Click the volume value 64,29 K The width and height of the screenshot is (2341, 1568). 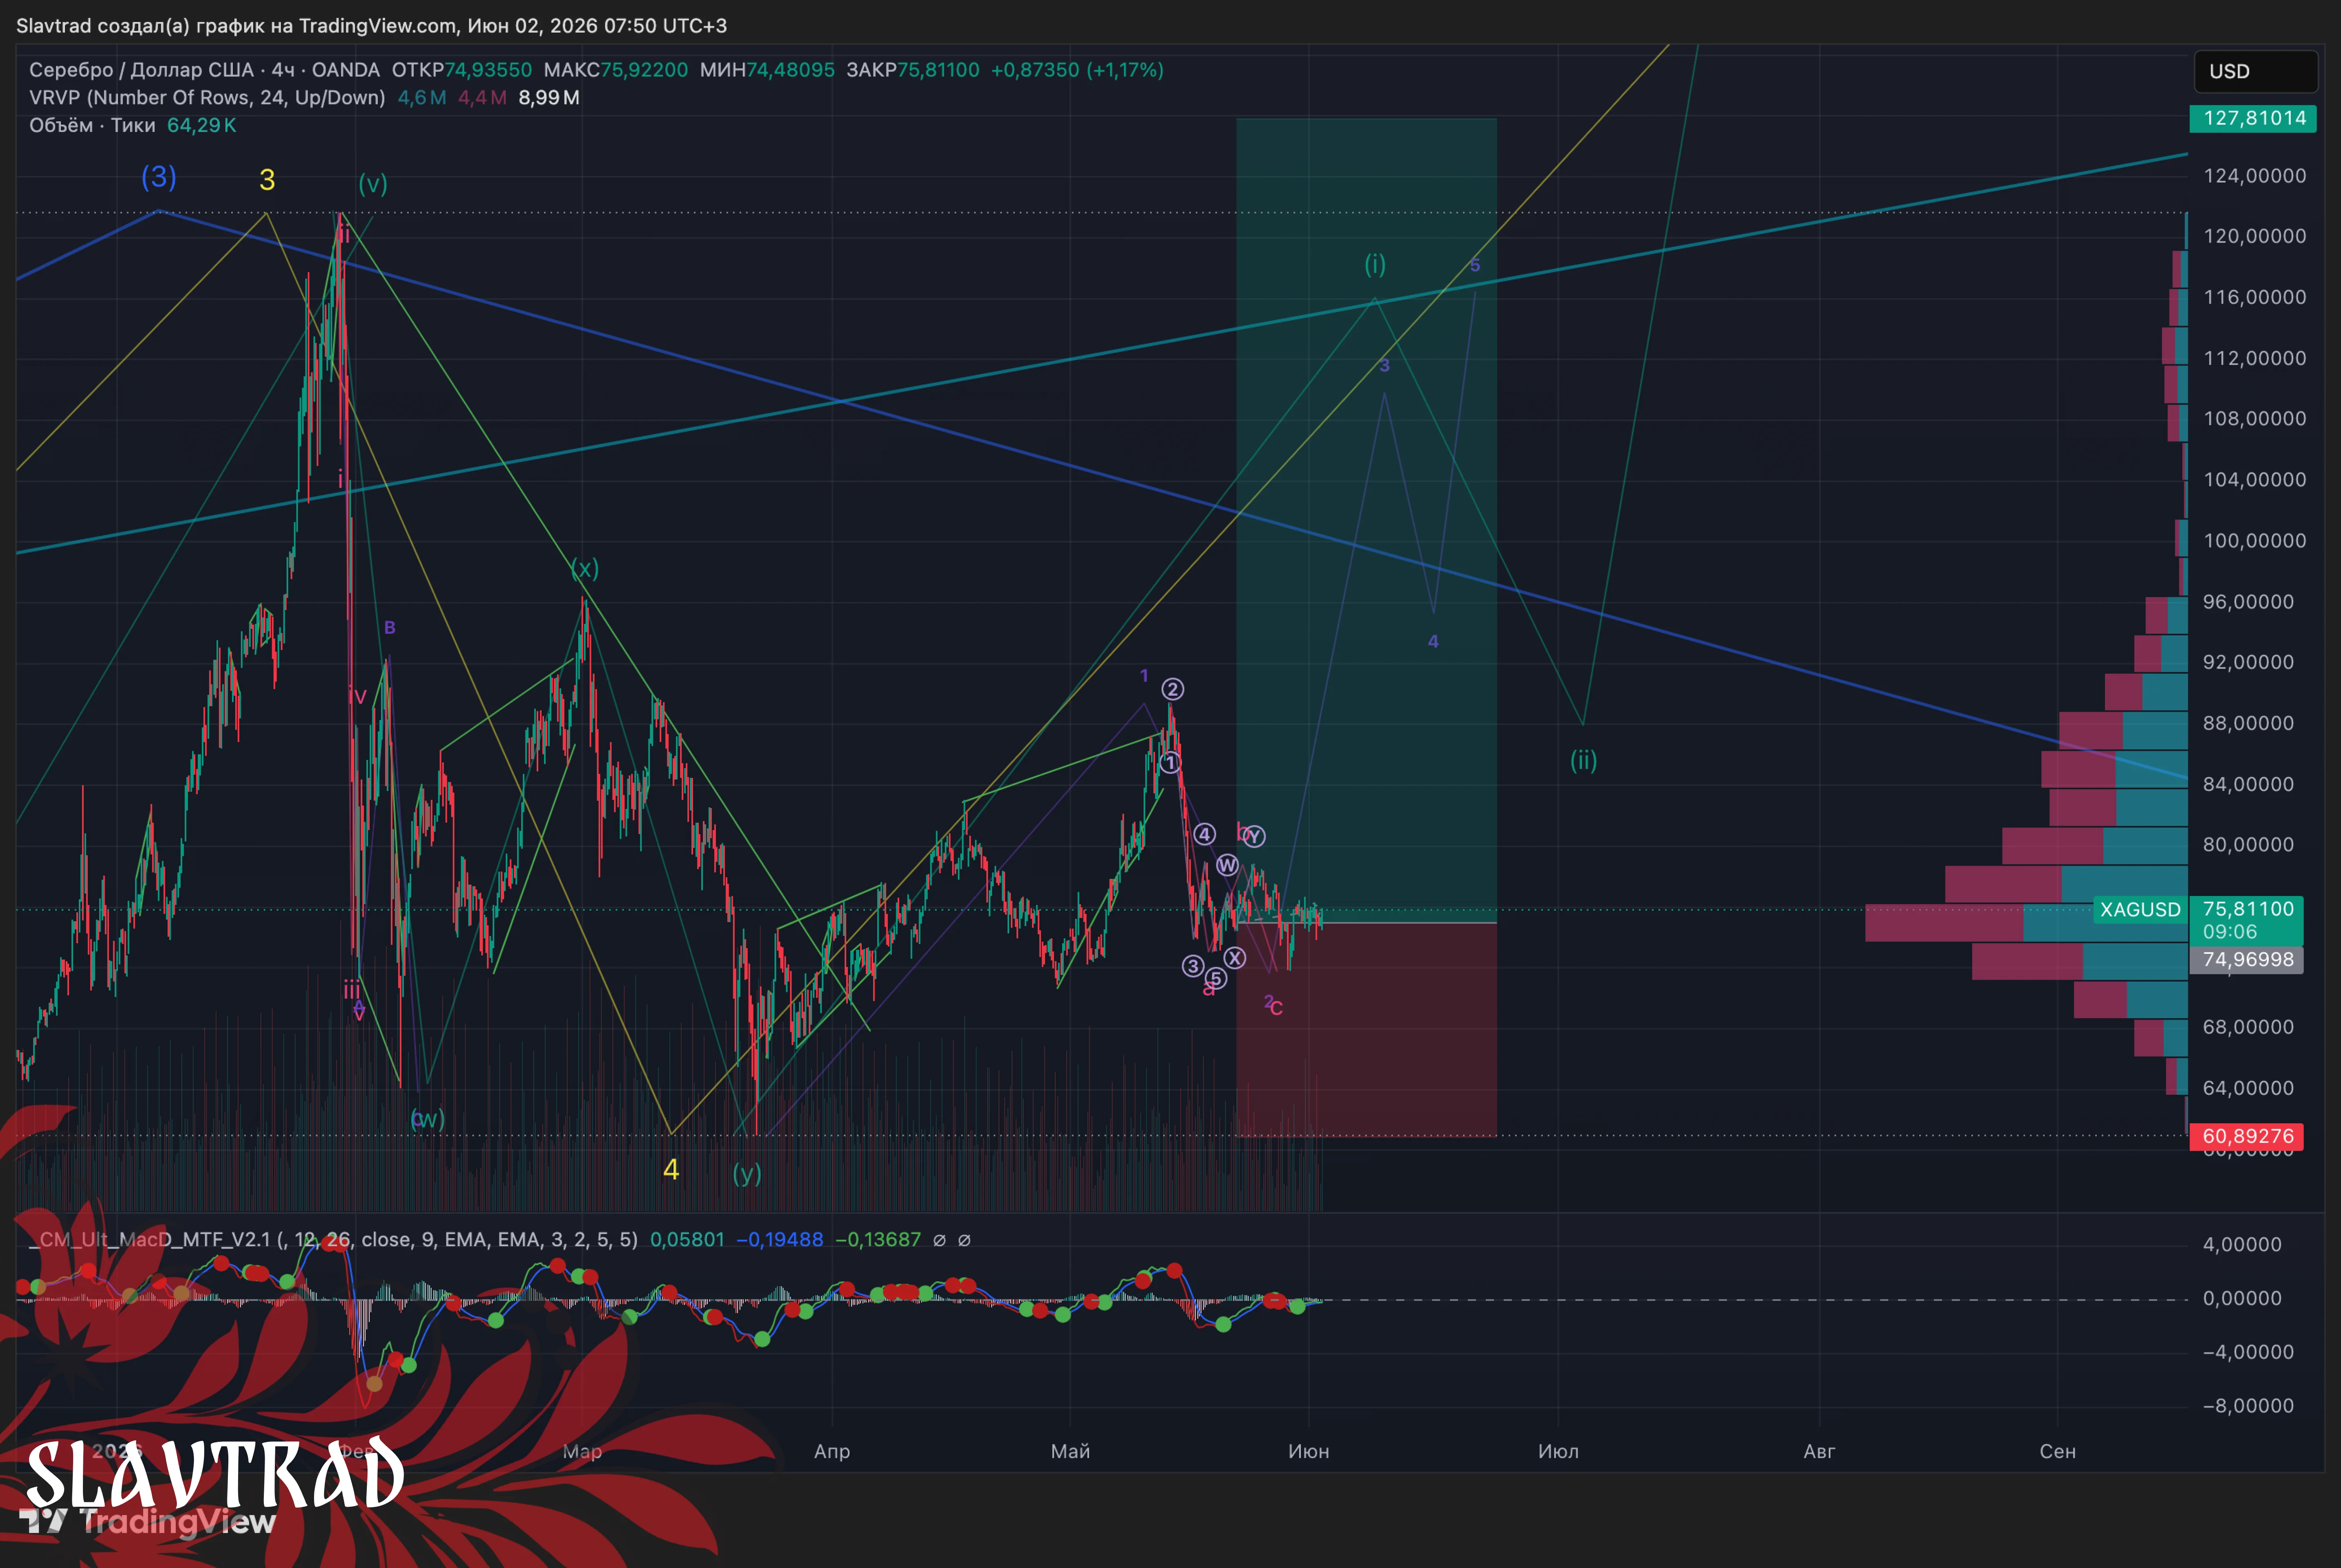click(202, 126)
